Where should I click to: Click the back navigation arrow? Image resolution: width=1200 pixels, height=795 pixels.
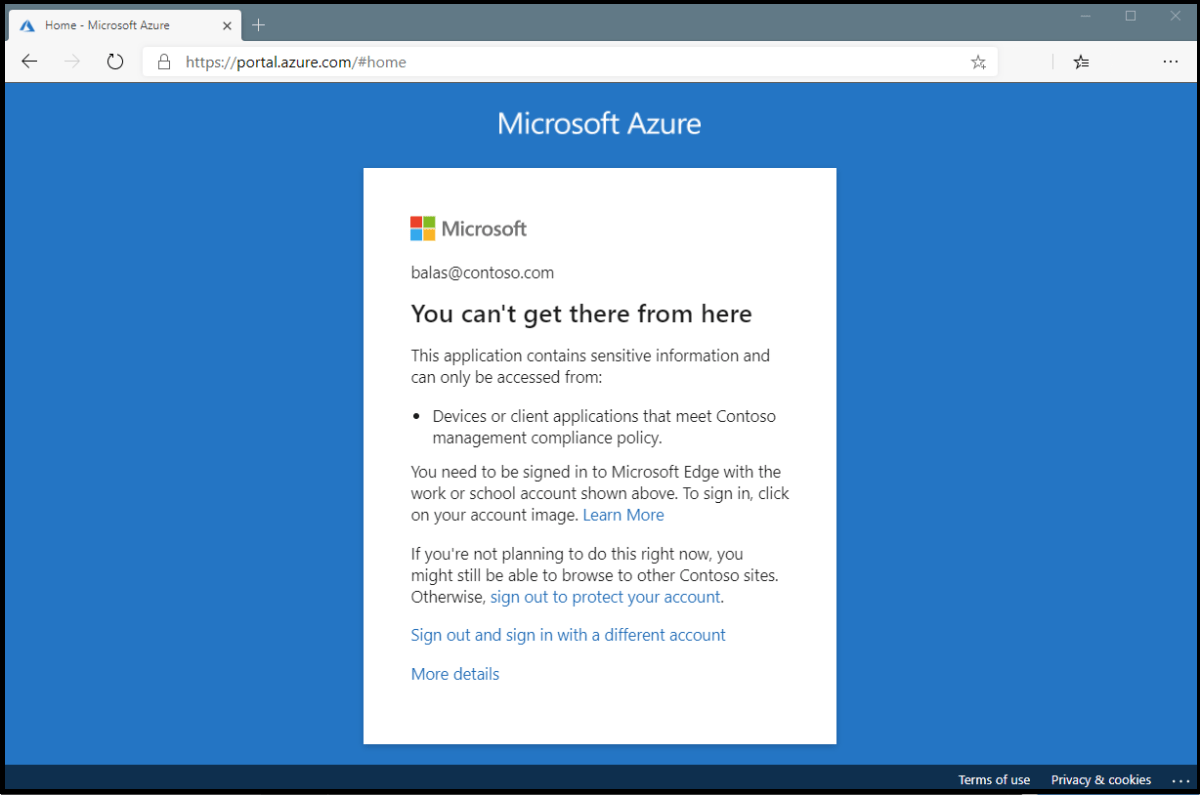[28, 61]
